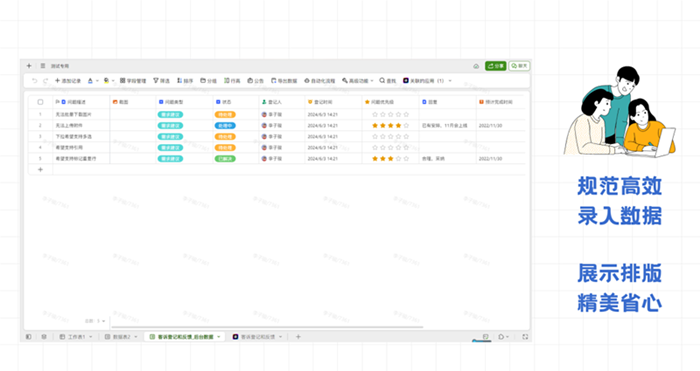Image resolution: width=700 pixels, height=371 pixels.
Task: Open the font color letter A tool
Action: 90,81
